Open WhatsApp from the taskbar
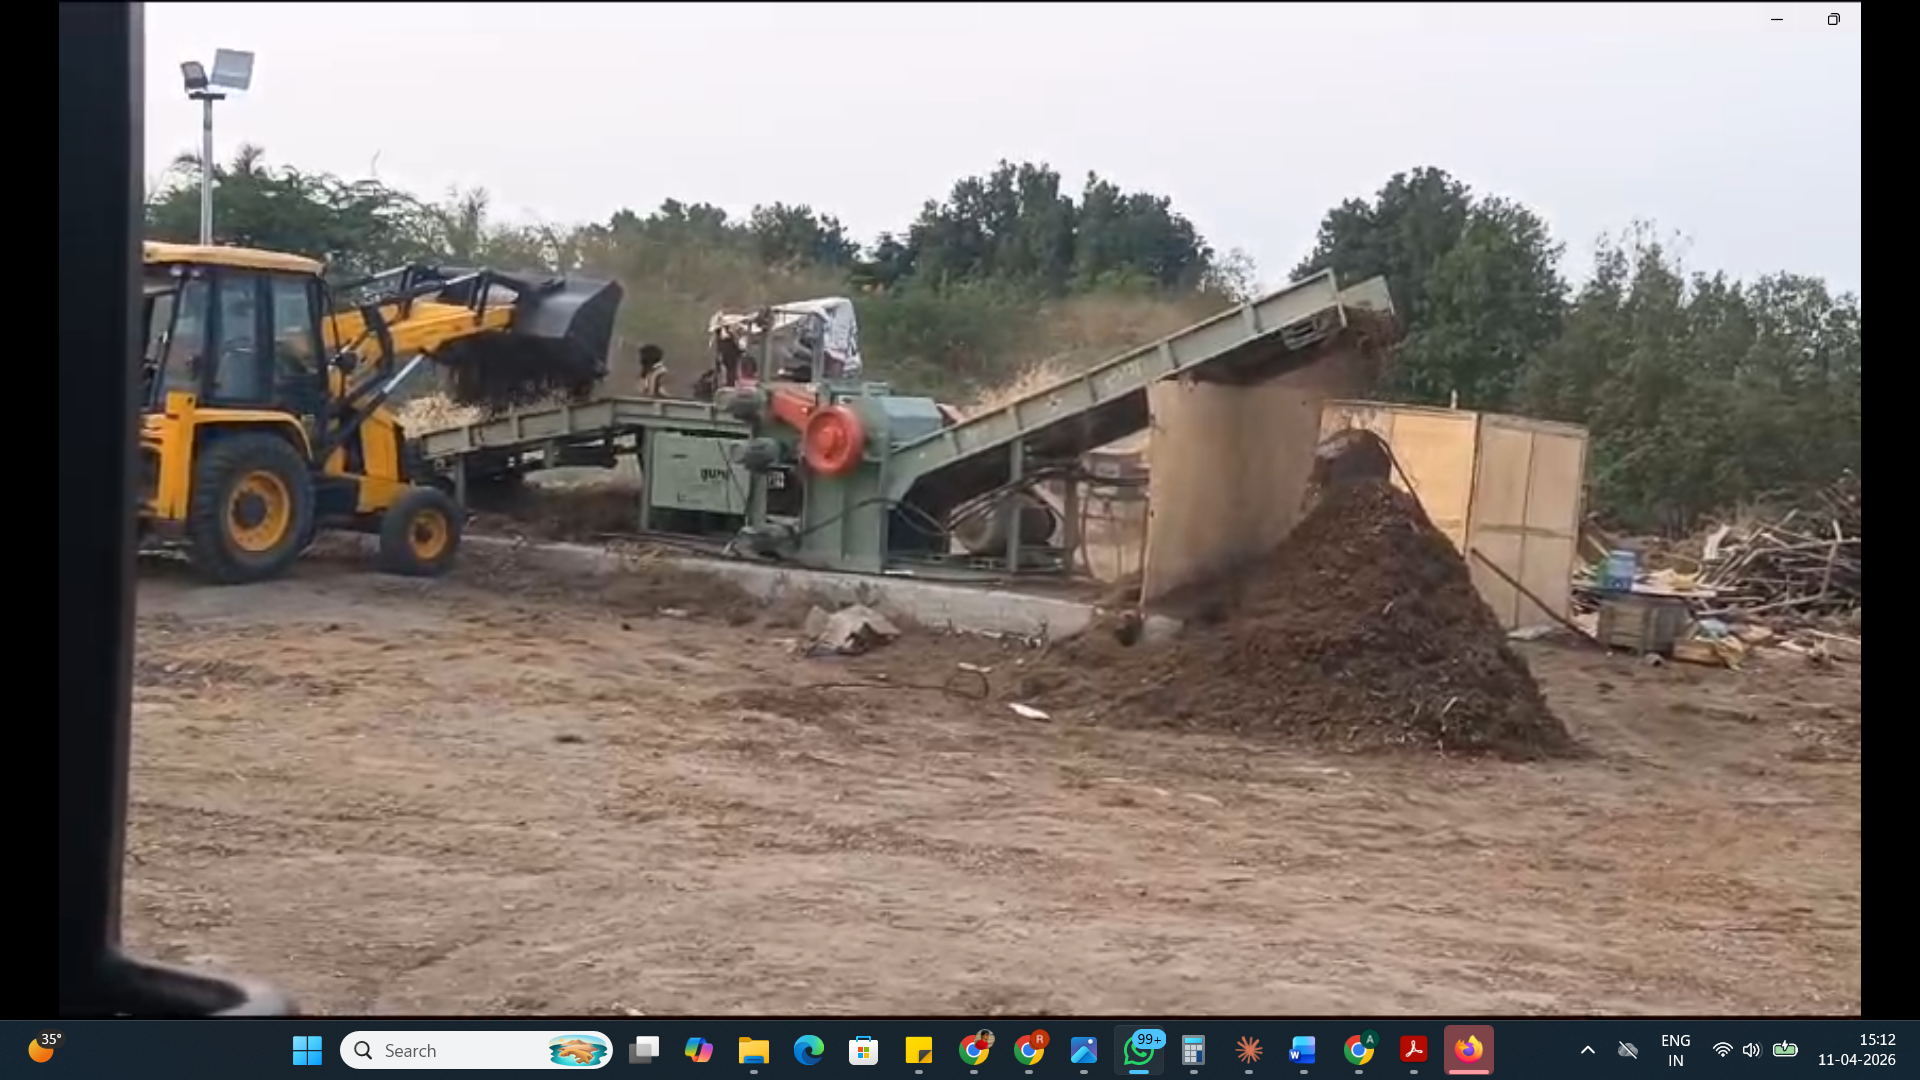1920x1080 pixels. pyautogui.click(x=1139, y=1050)
